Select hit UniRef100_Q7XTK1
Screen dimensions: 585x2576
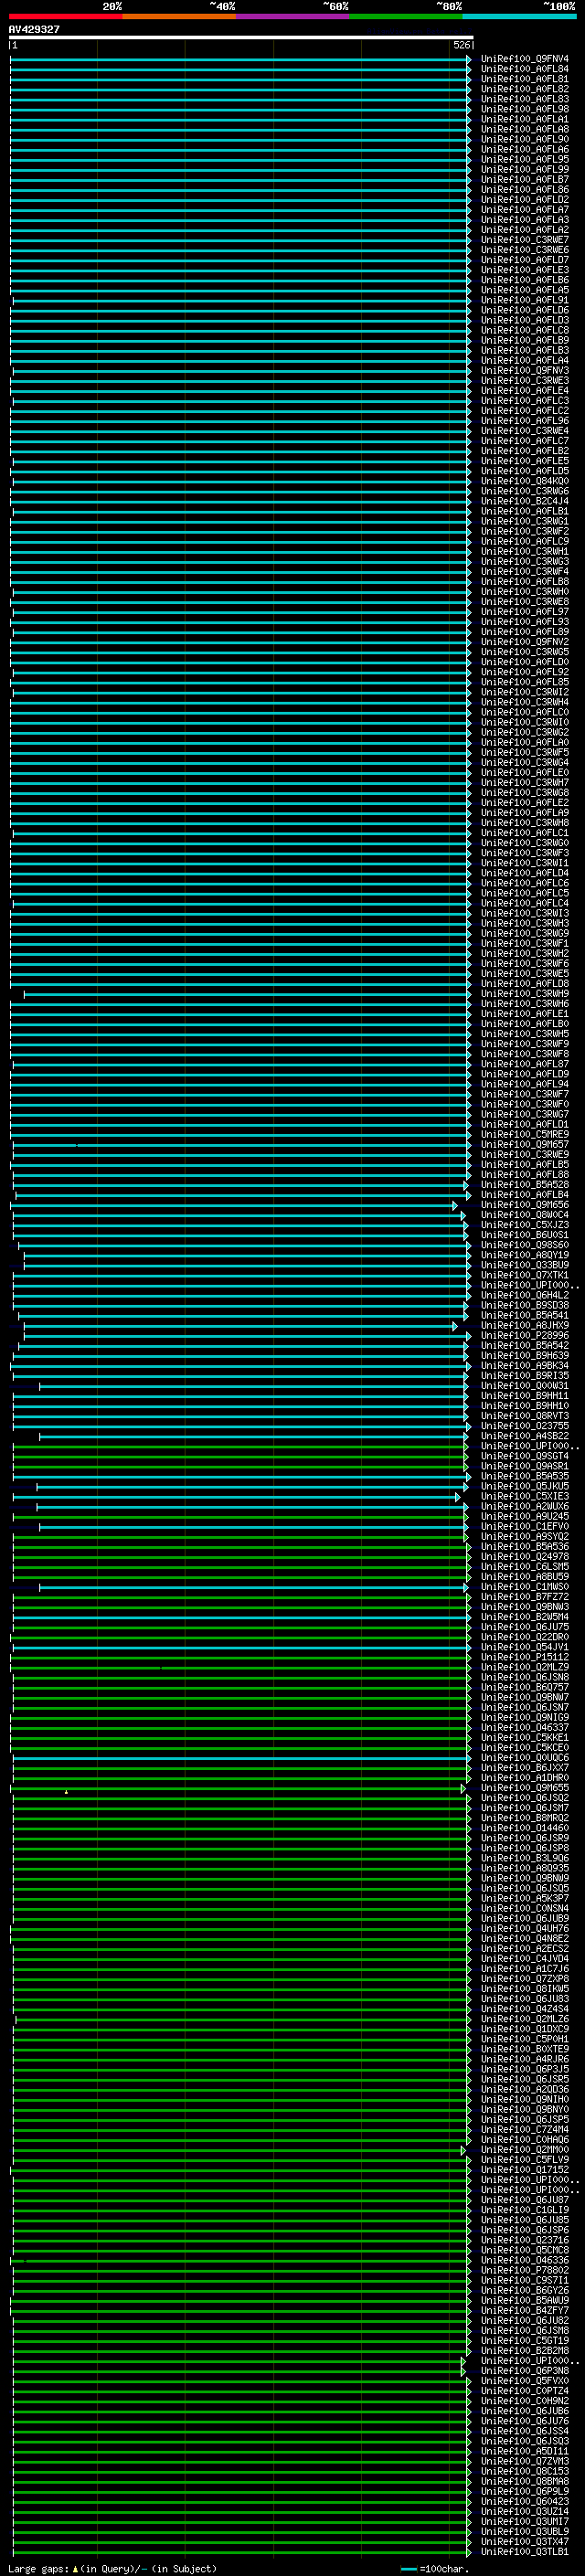(525, 1275)
